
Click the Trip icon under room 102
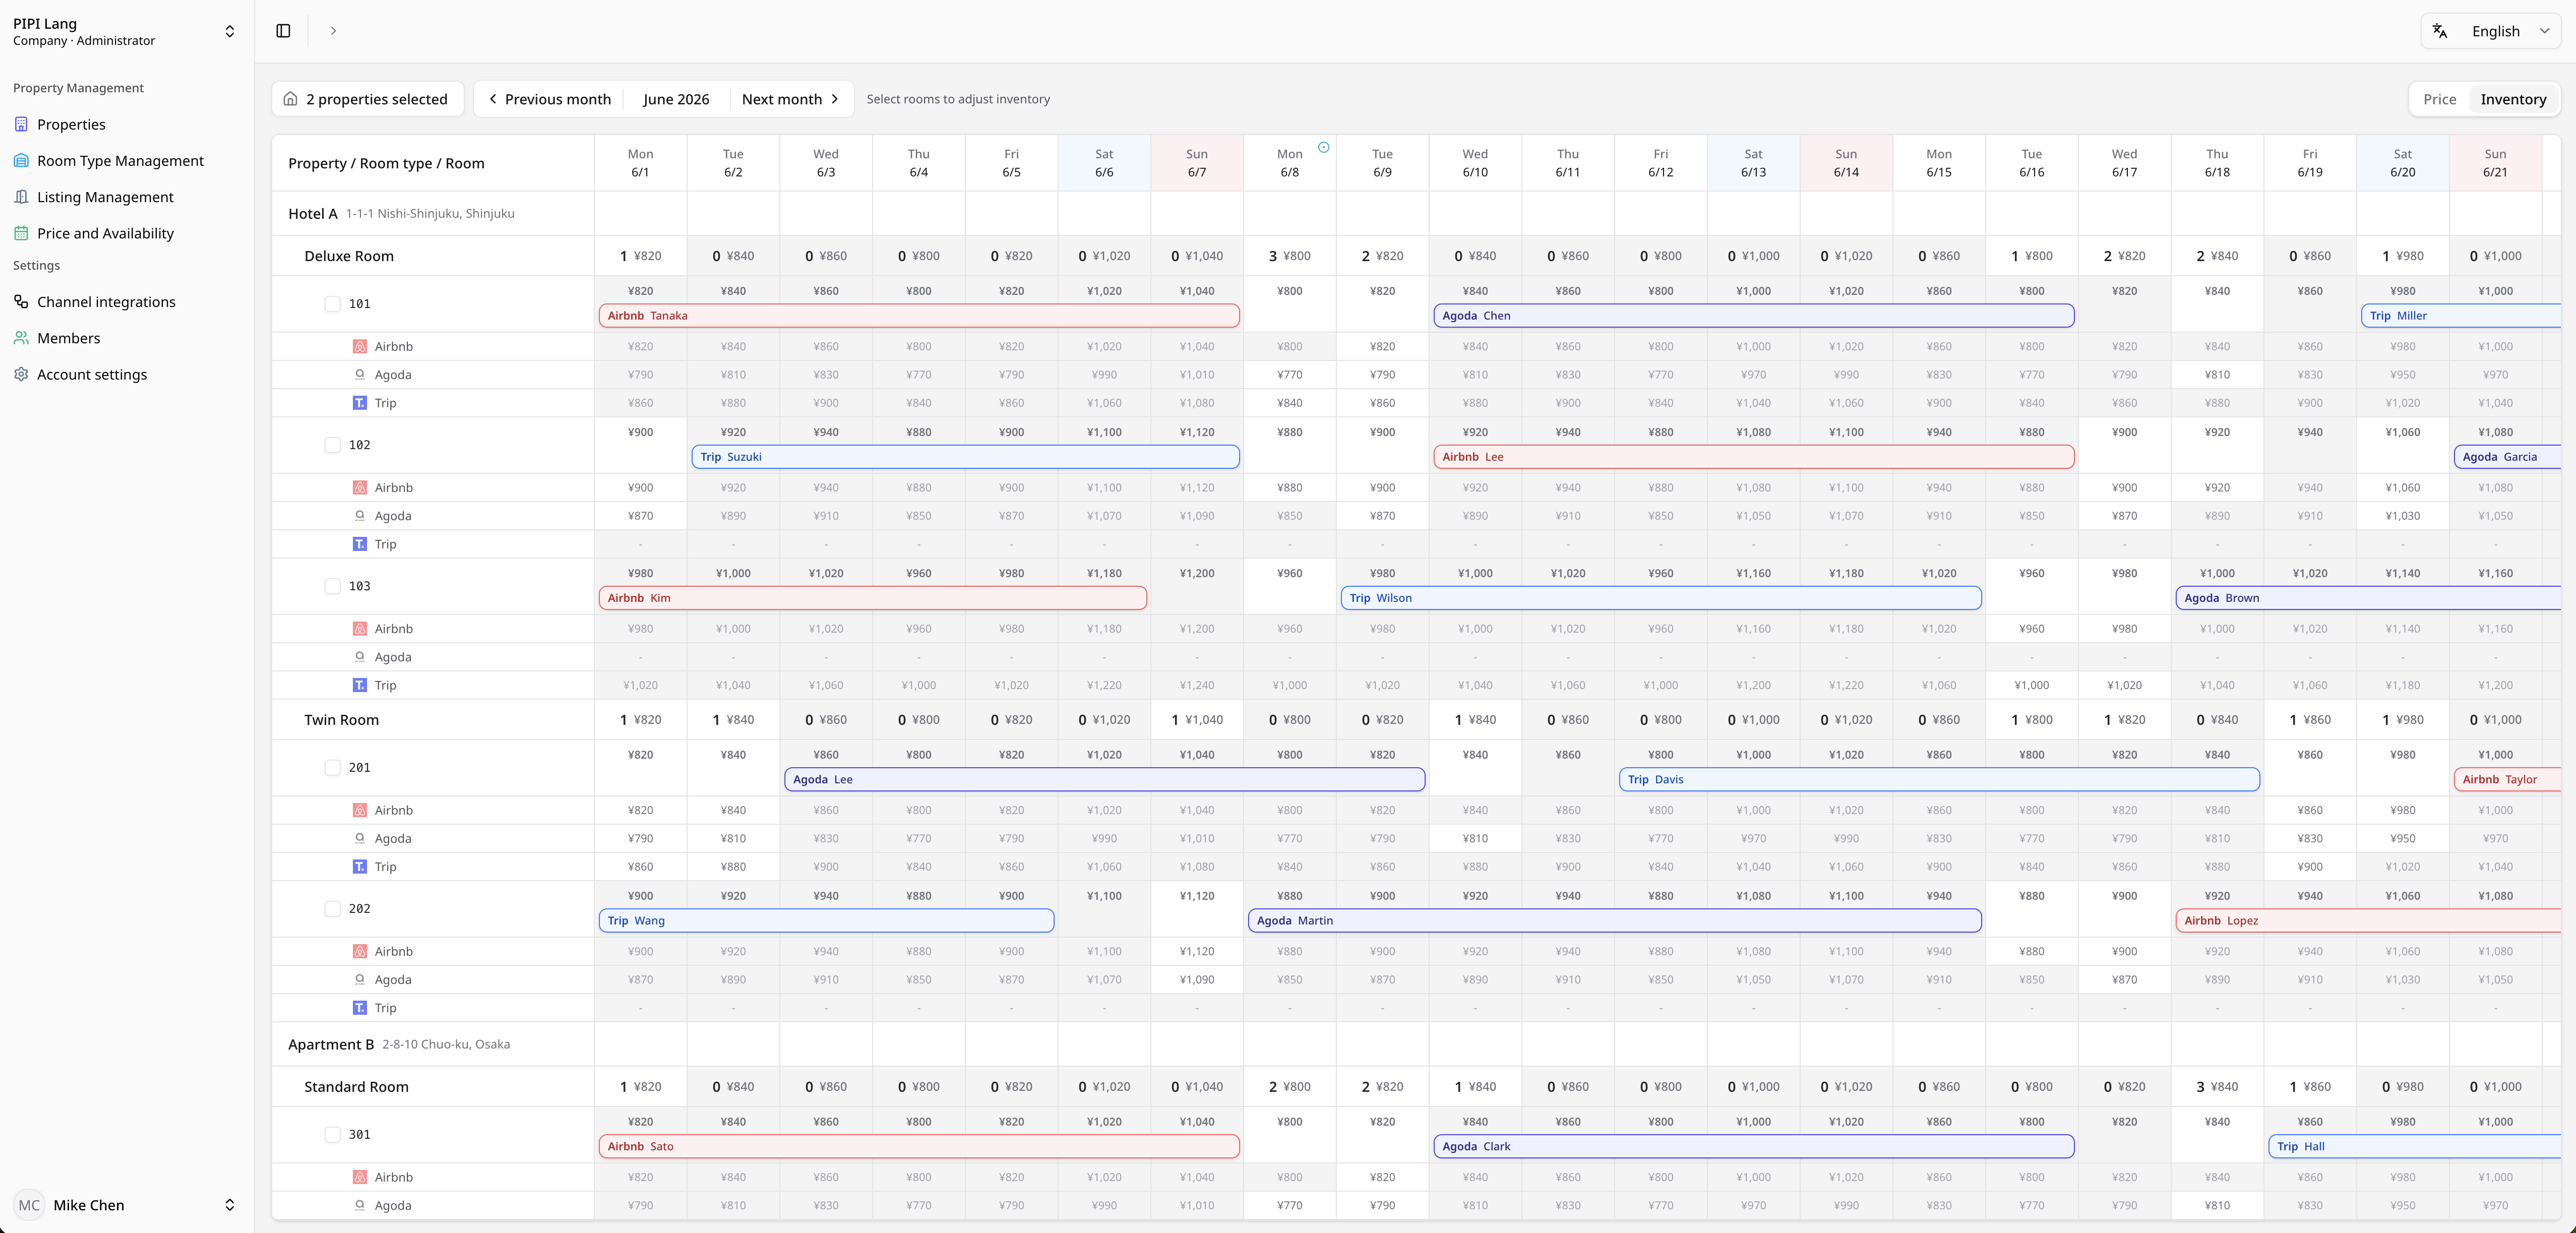359,544
